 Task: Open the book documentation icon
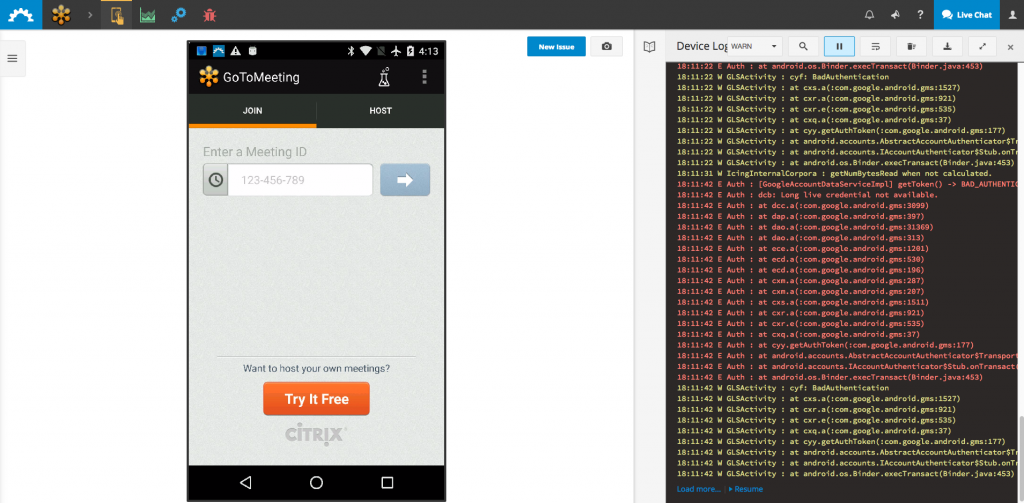click(649, 47)
